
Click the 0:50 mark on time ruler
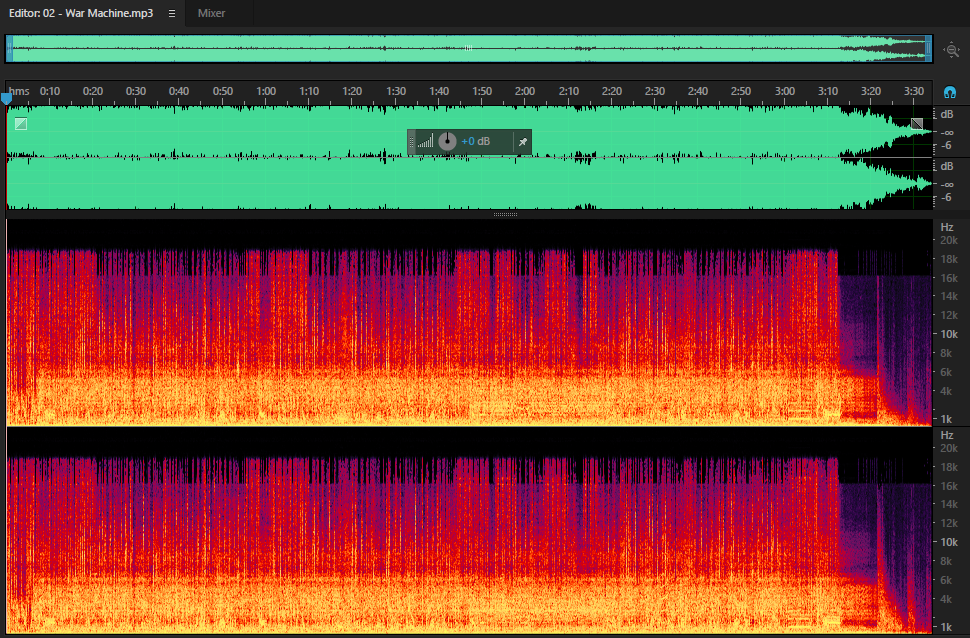pos(223,91)
